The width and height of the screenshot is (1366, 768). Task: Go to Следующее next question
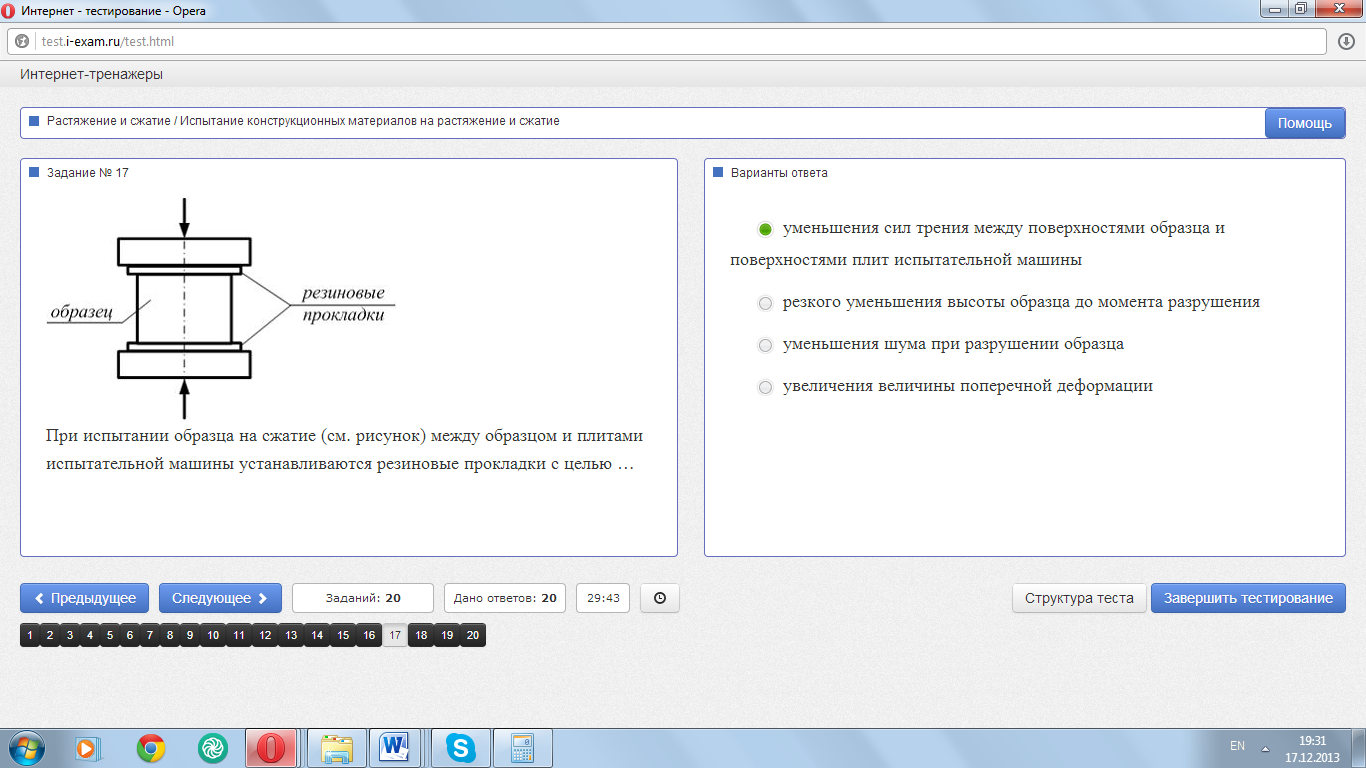tap(220, 598)
